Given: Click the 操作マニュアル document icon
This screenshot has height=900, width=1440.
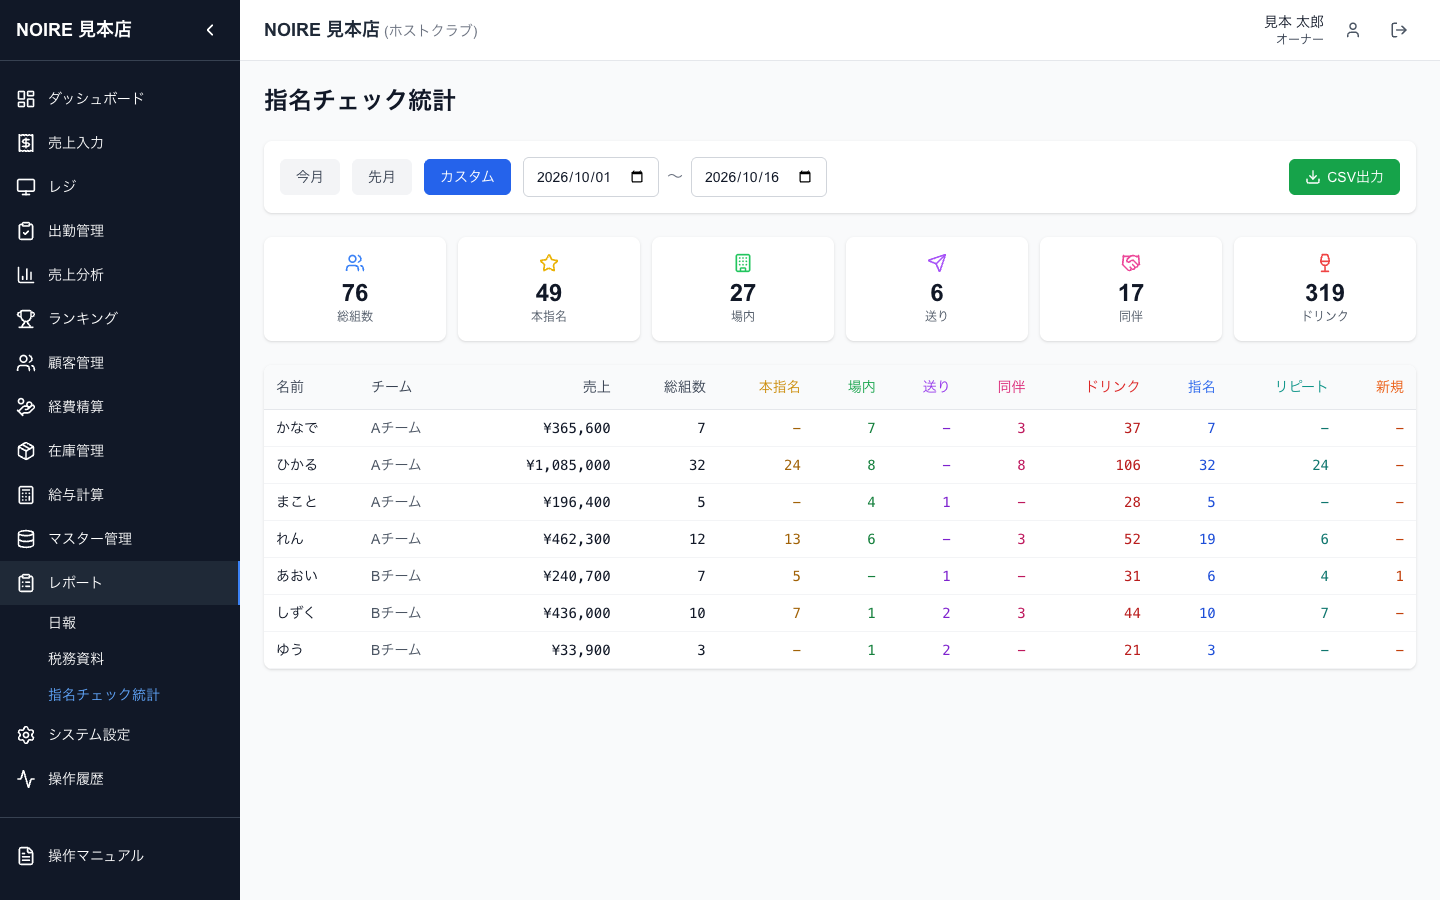Looking at the screenshot, I should tap(26, 856).
